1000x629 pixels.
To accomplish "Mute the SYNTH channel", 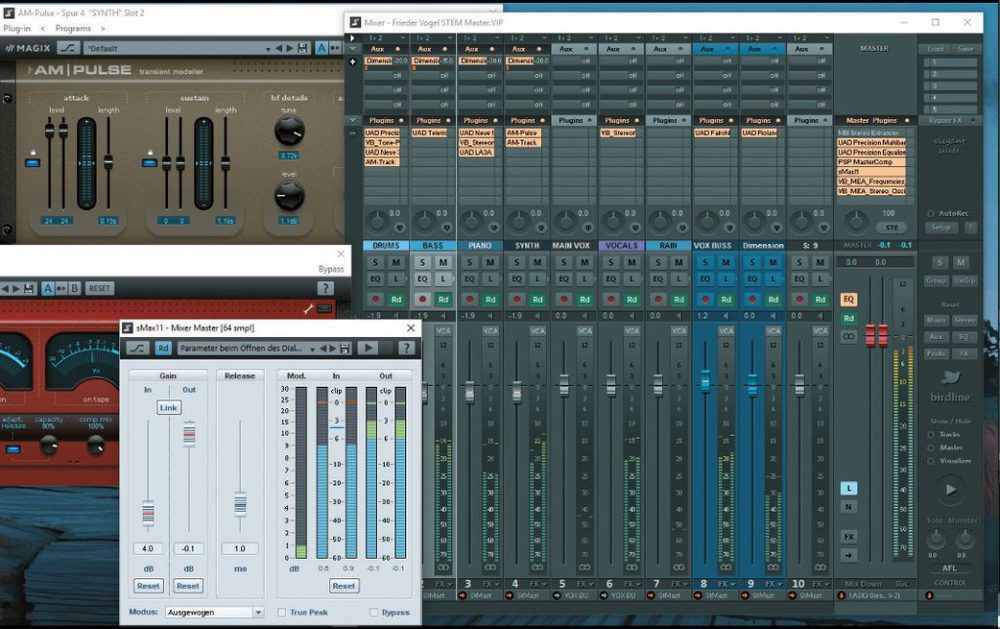I will pos(538,262).
